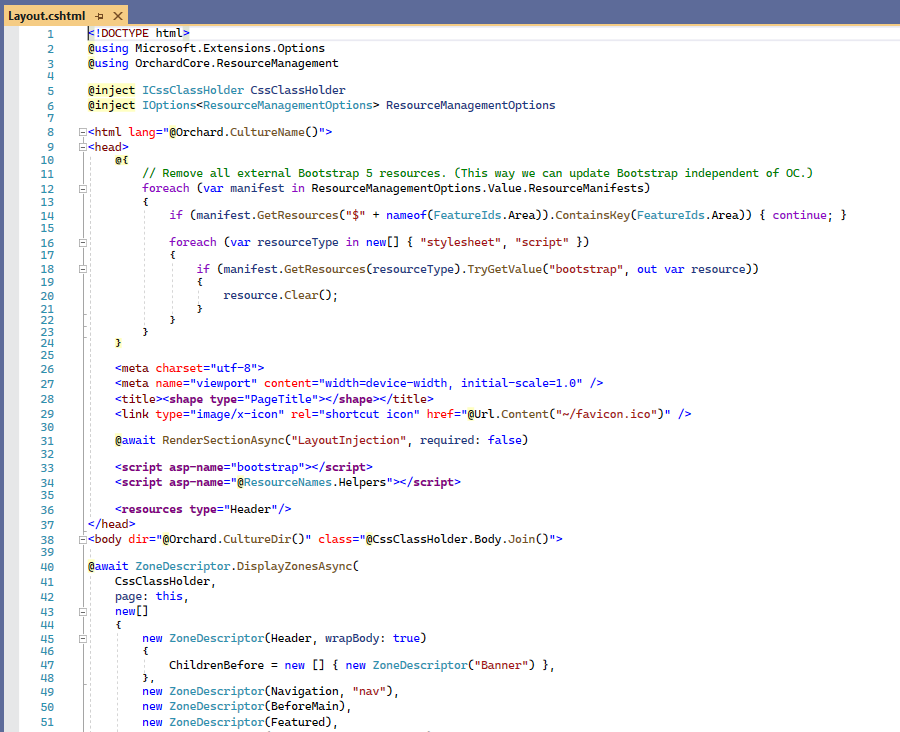Click line number 31 in the gutter
The width and height of the screenshot is (900, 732).
click(x=47, y=441)
